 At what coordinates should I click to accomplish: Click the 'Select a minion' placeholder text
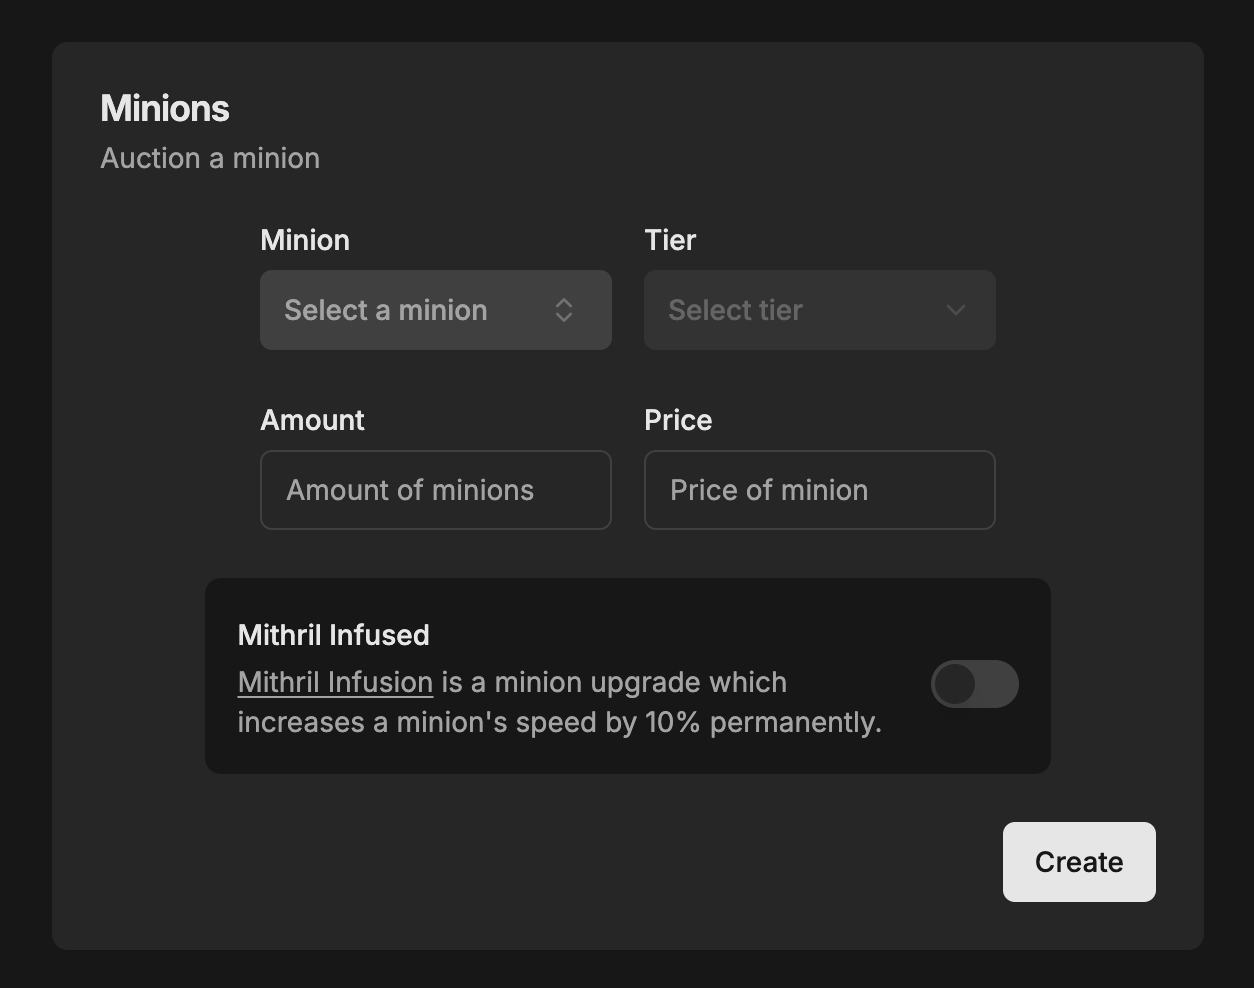386,310
